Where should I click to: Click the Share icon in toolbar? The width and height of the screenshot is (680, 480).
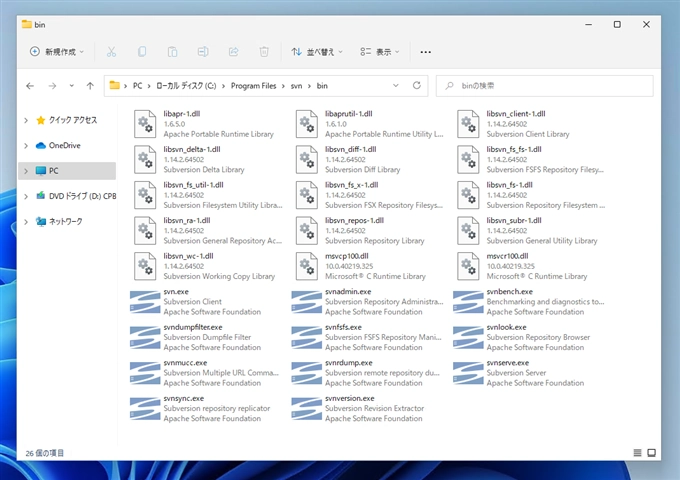(x=234, y=51)
